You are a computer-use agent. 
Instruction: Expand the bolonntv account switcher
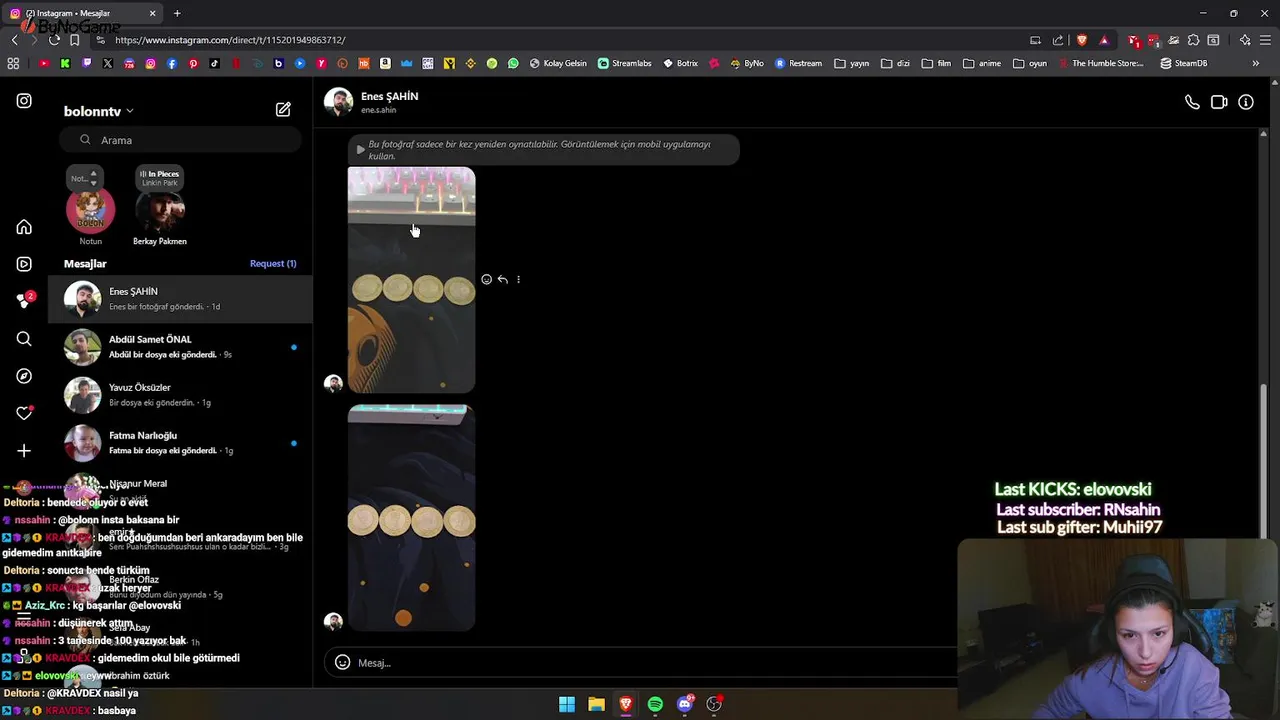pos(98,111)
